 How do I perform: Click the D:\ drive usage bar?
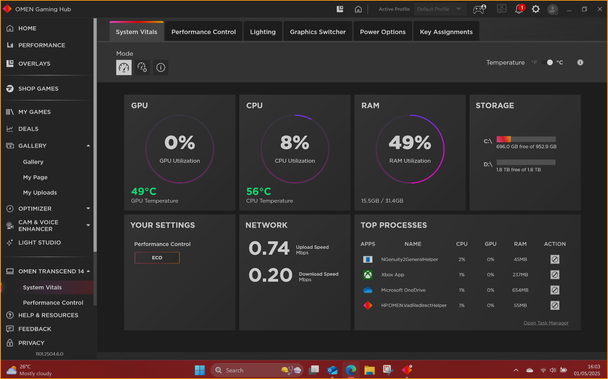526,163
